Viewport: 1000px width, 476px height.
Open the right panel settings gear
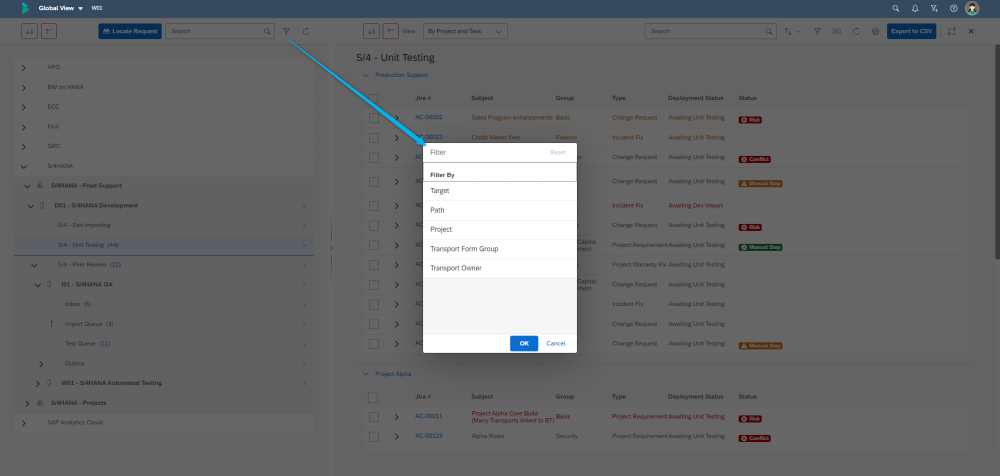[875, 31]
